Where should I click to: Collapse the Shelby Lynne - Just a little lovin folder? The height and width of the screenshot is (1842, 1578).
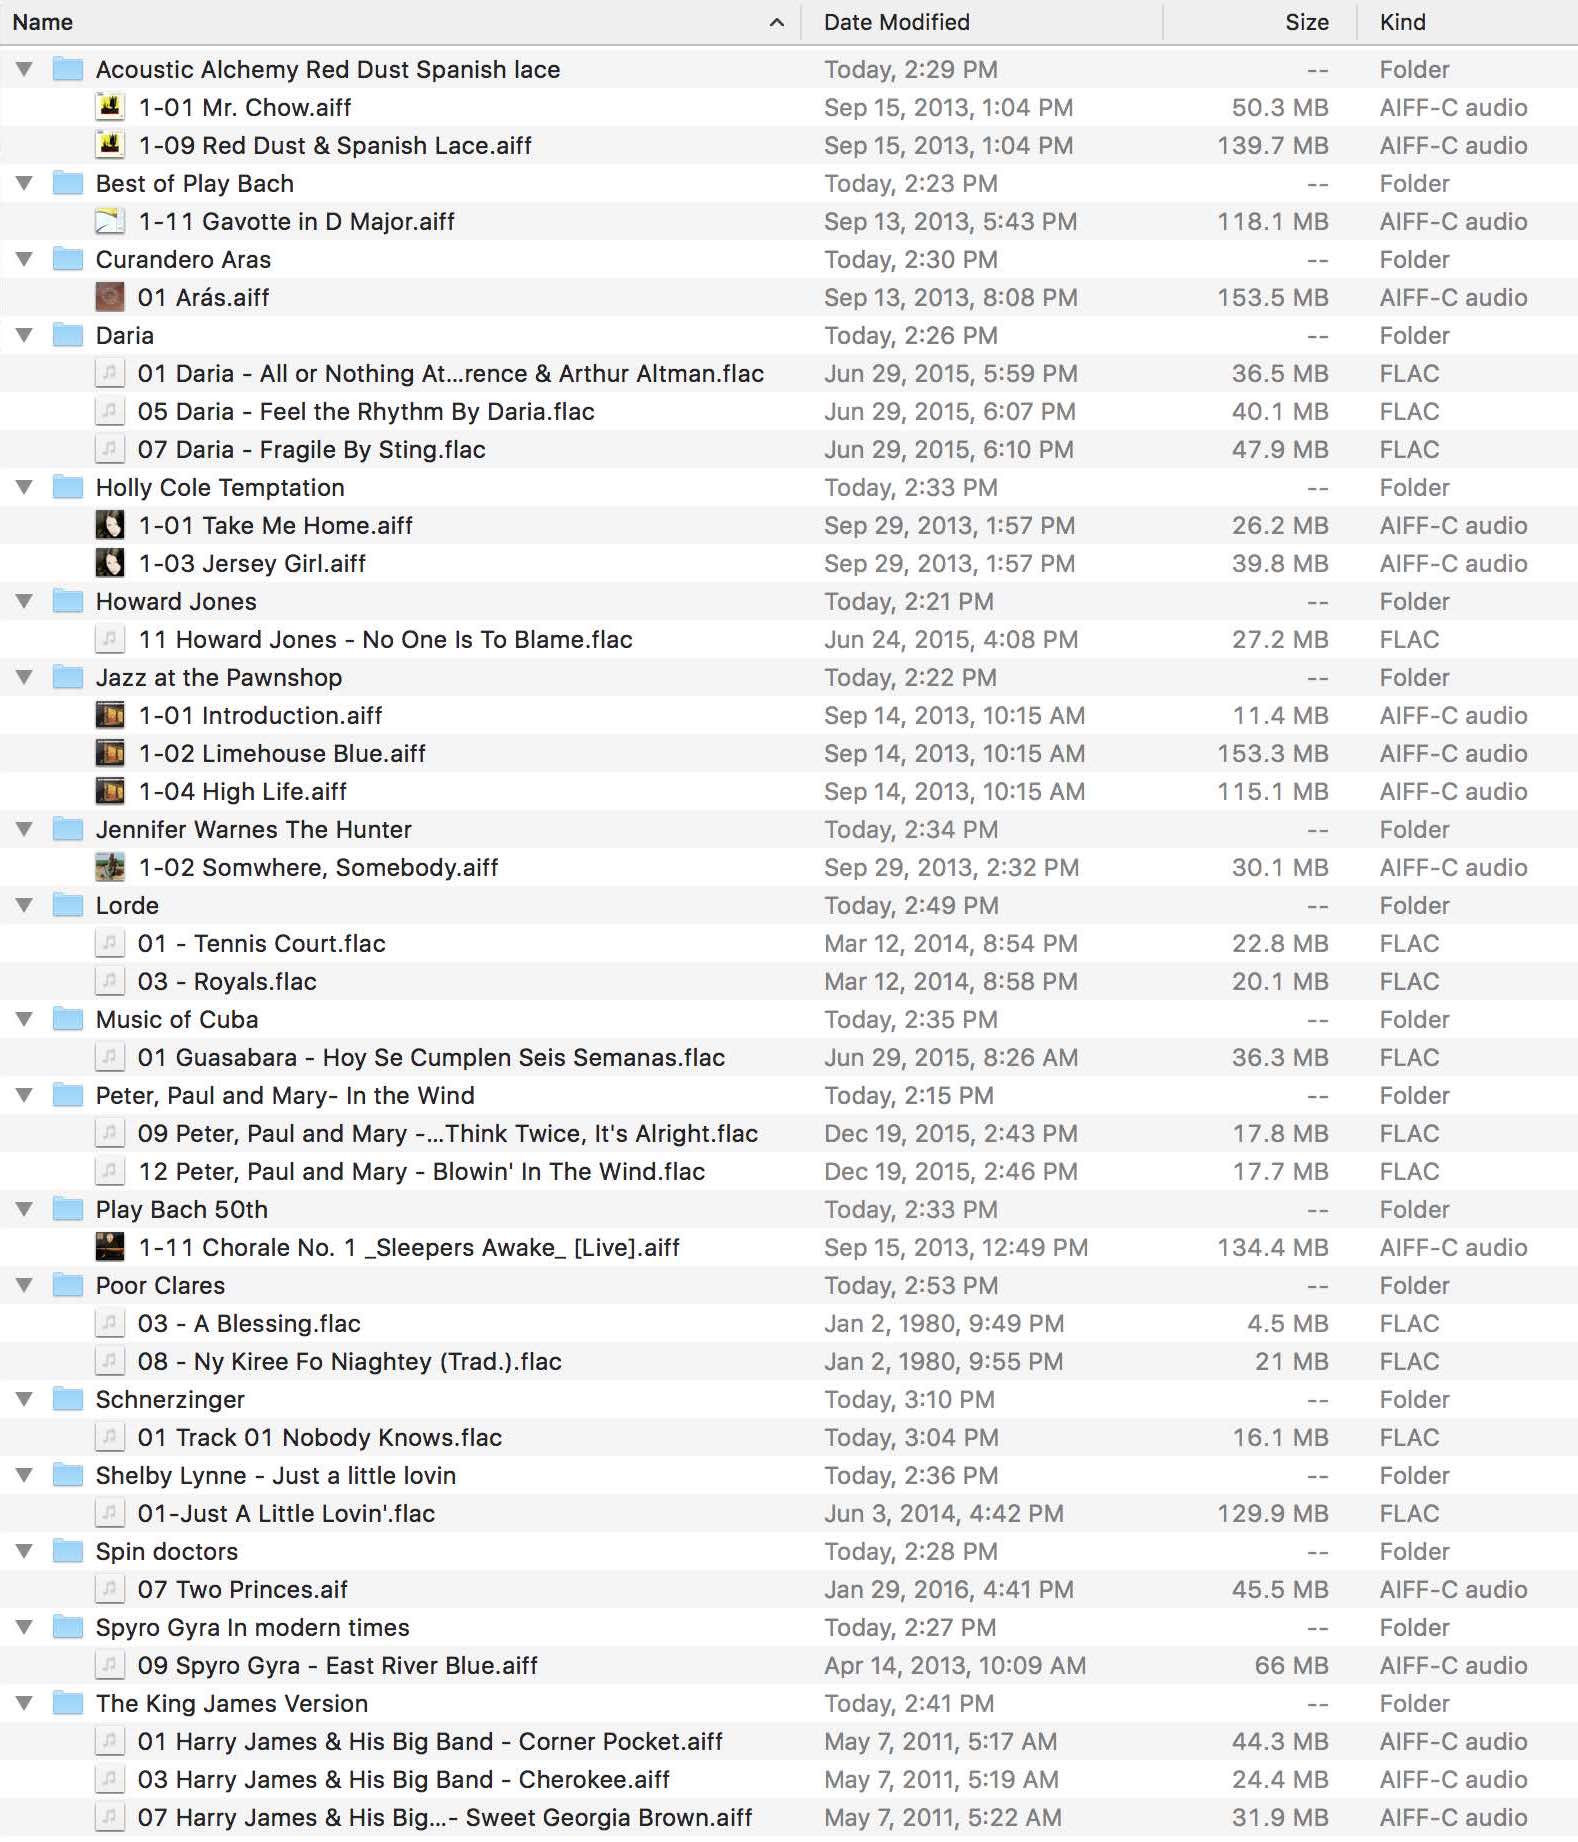click(25, 1475)
